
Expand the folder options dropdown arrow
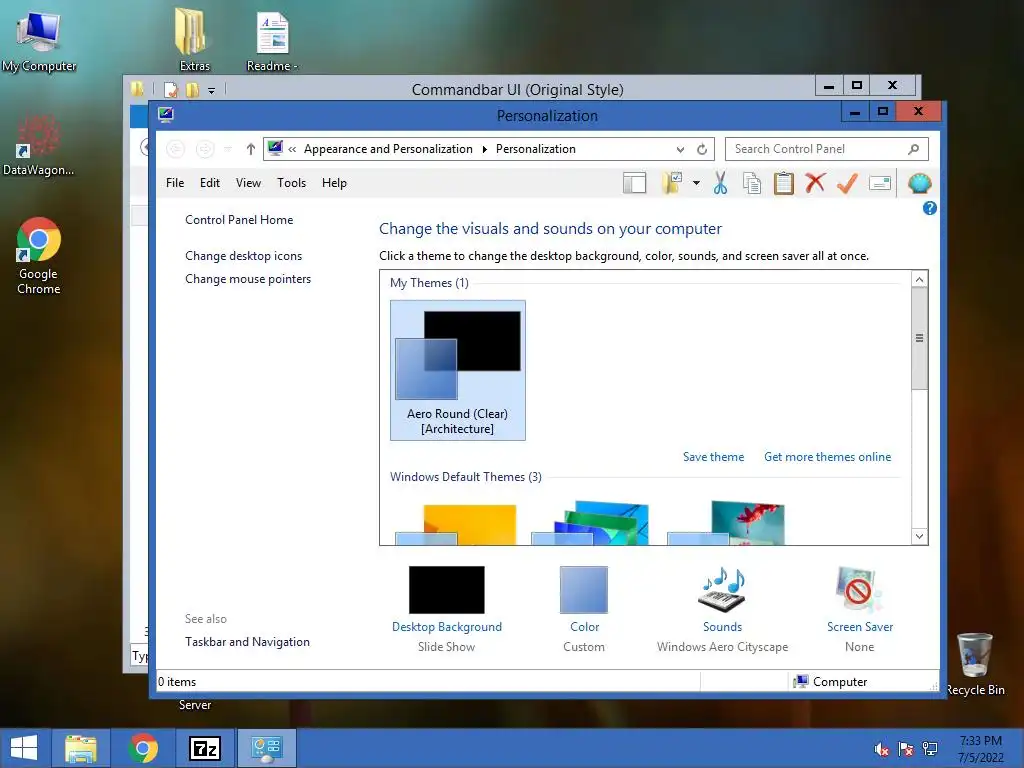[696, 184]
